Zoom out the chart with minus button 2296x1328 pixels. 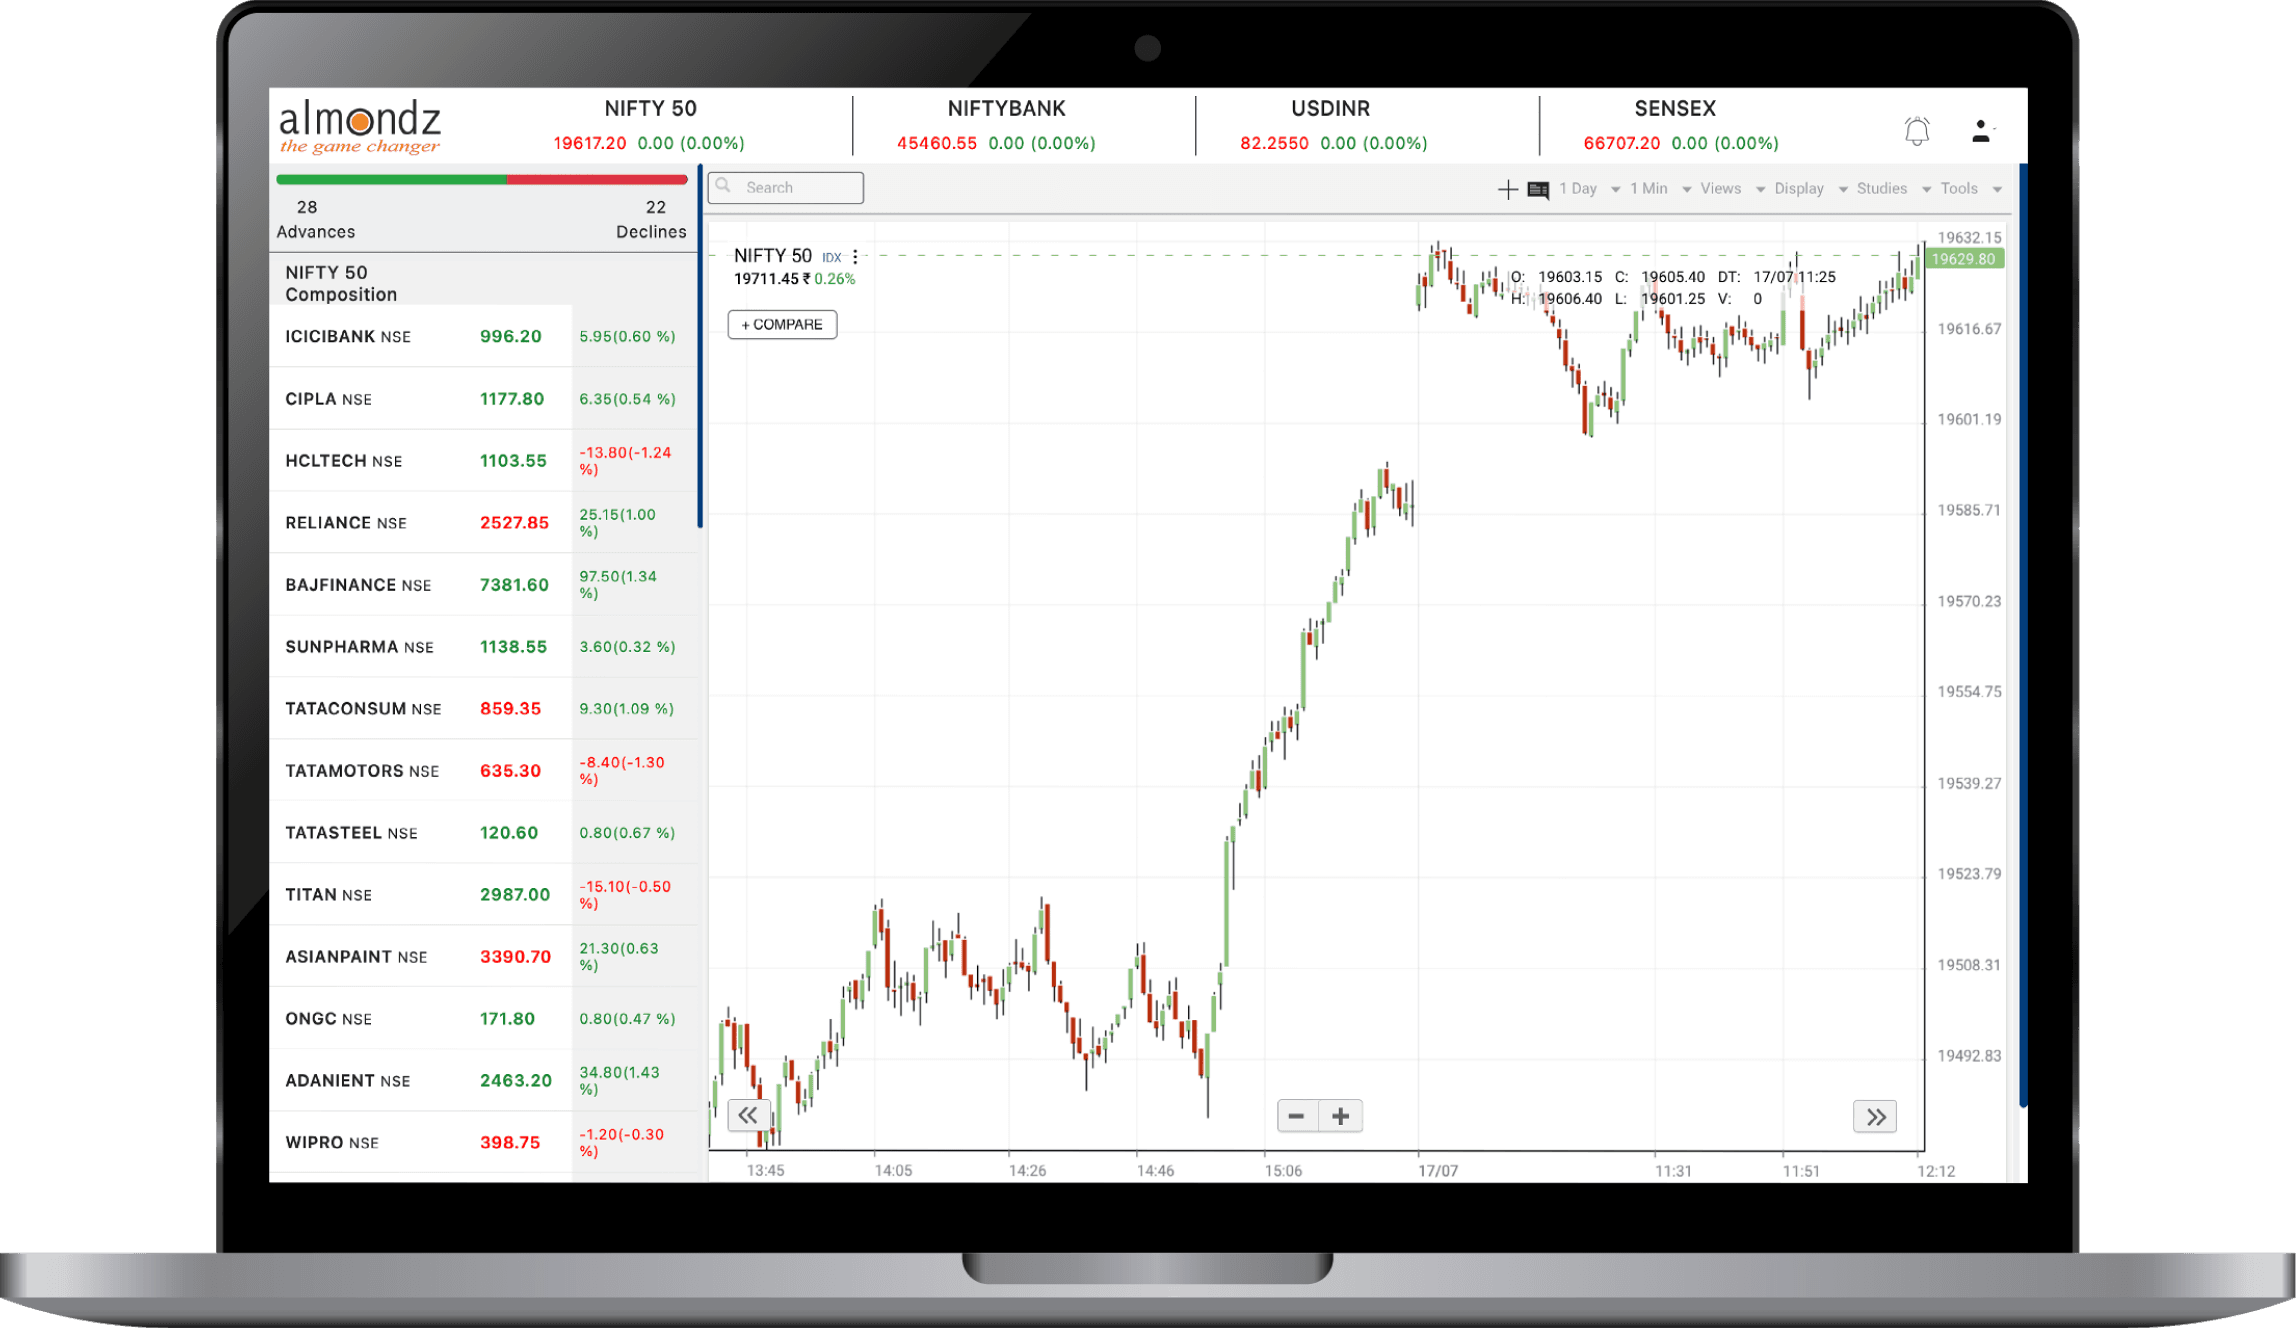pyautogui.click(x=1297, y=1116)
